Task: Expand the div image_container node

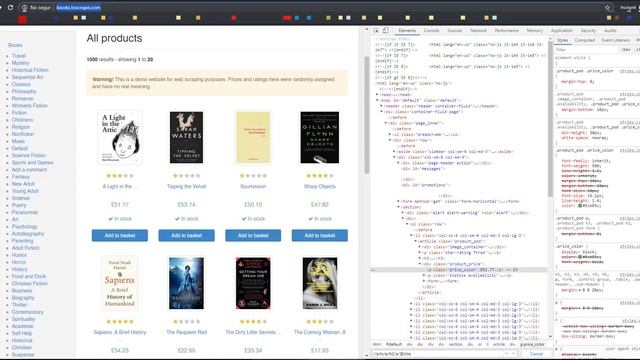Action: [420, 247]
